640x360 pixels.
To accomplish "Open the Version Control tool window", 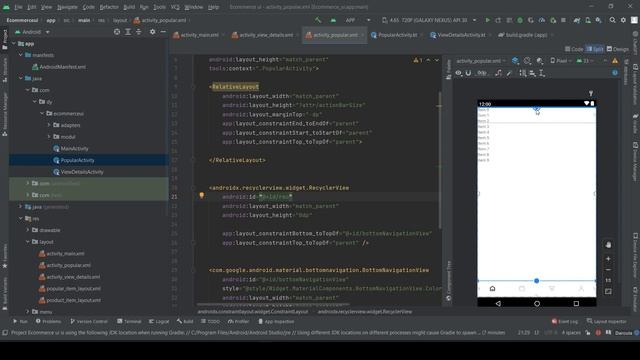I will 89,322.
